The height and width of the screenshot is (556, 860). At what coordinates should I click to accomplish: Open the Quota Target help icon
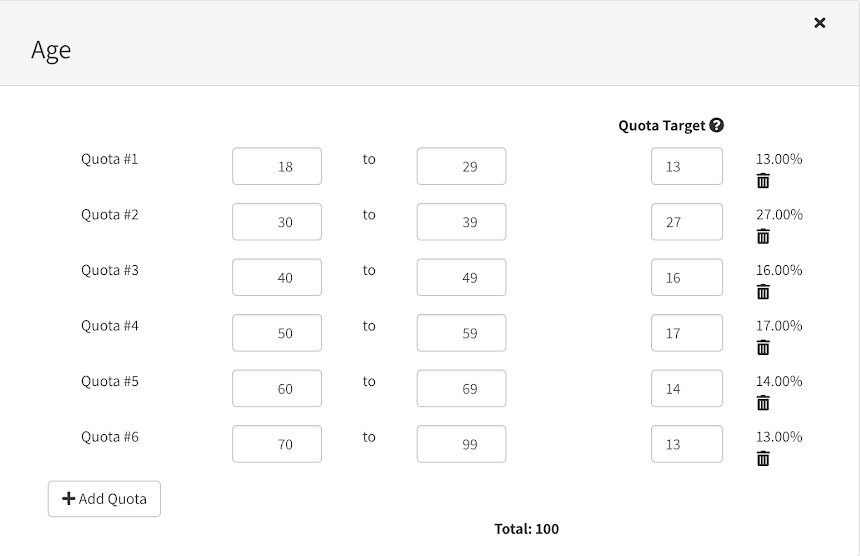(x=716, y=126)
